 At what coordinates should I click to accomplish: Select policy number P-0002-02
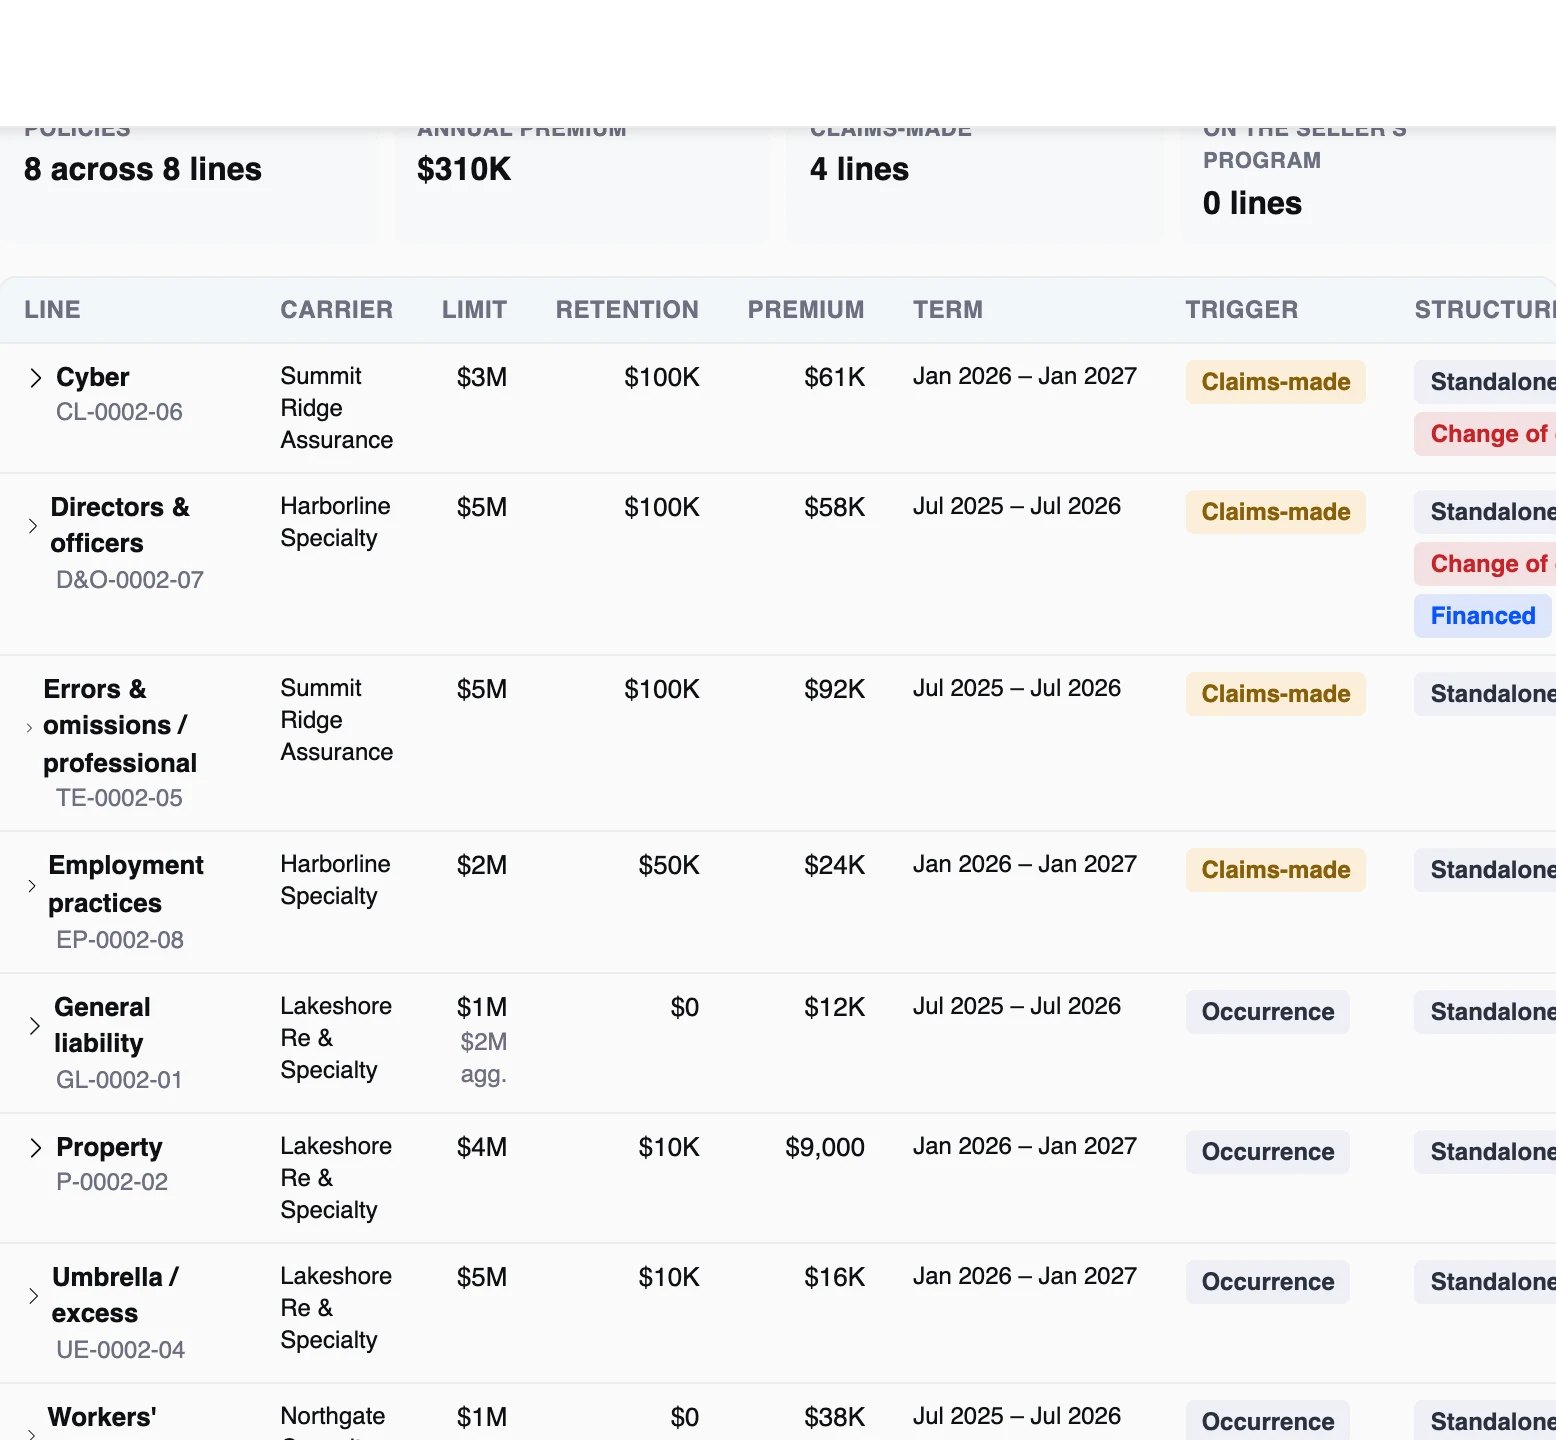[112, 1182]
